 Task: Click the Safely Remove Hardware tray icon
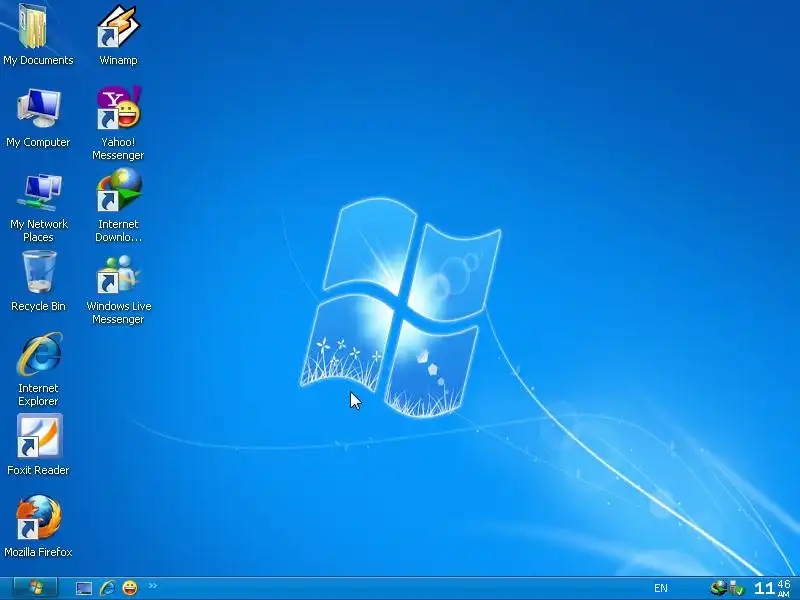737,588
